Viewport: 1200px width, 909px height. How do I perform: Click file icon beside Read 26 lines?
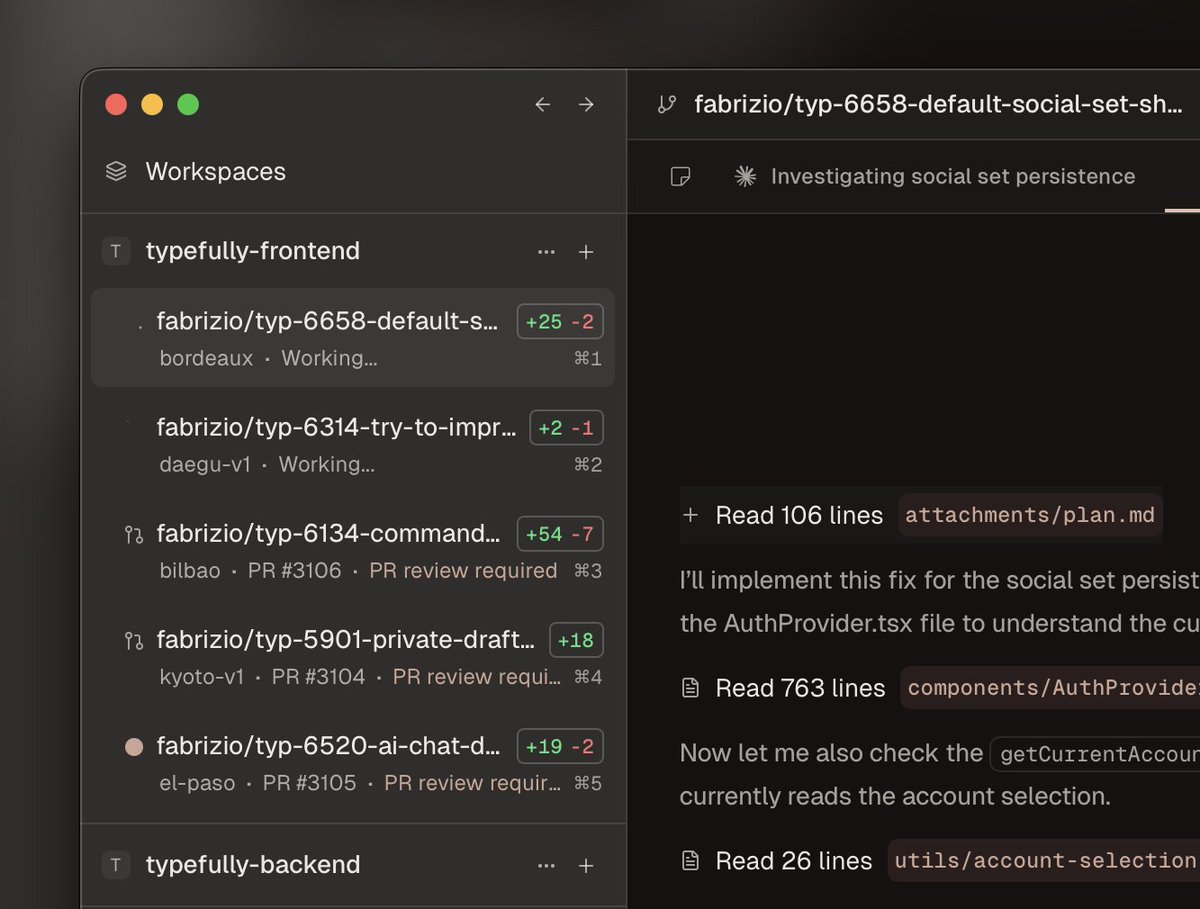(690, 861)
